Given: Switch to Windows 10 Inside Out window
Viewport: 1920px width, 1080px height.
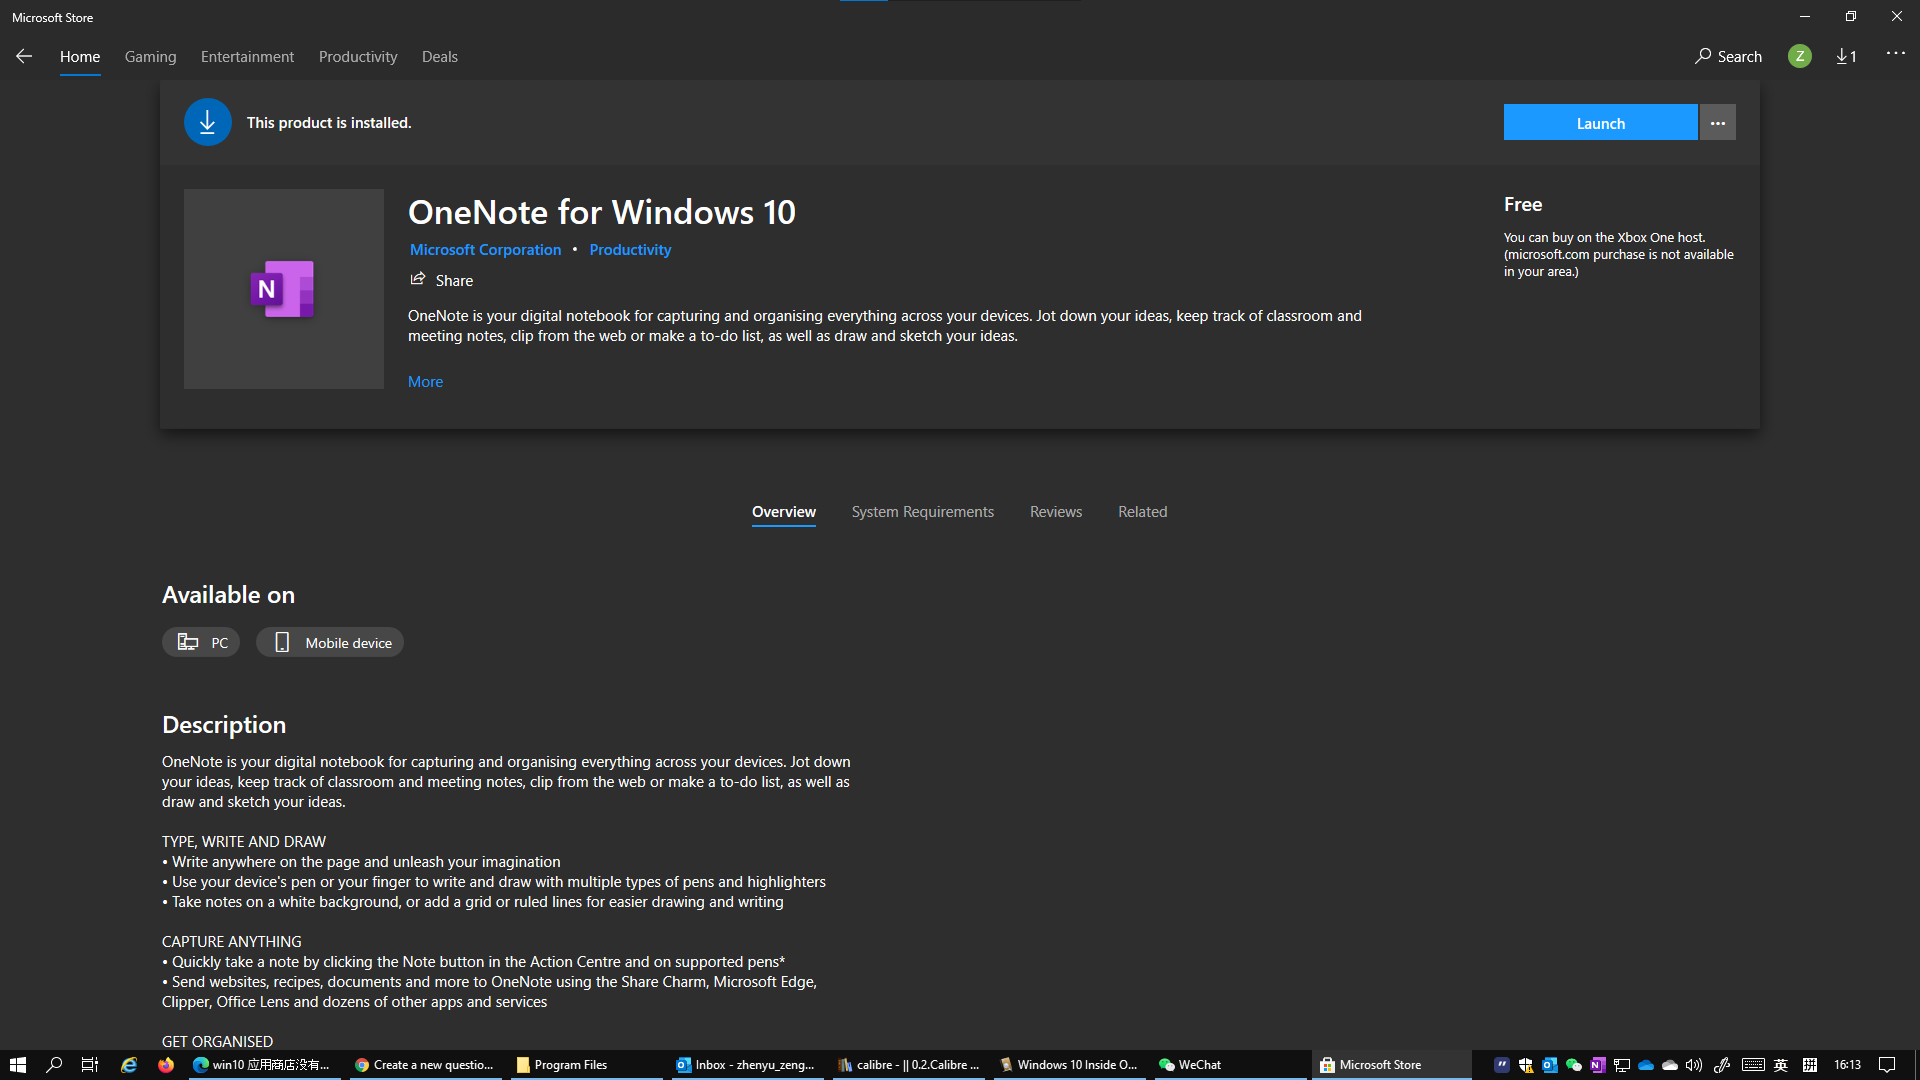Looking at the screenshot, I should (x=1069, y=1065).
